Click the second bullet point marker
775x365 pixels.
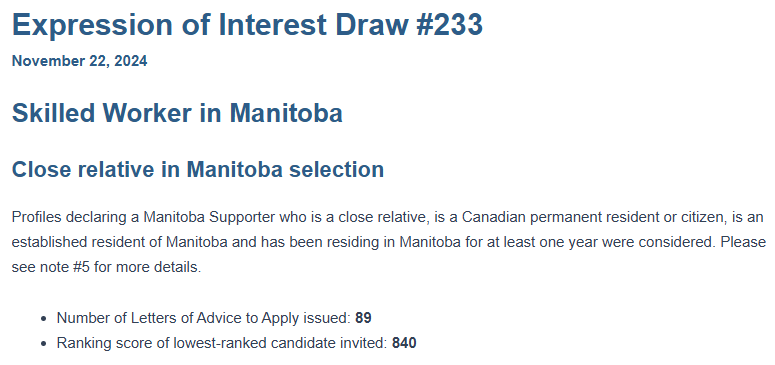[44, 344]
